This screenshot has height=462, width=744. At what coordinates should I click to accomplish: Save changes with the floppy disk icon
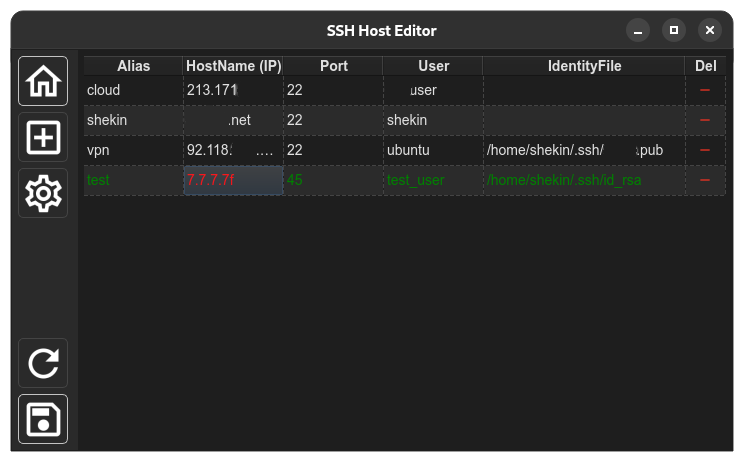pos(43,419)
